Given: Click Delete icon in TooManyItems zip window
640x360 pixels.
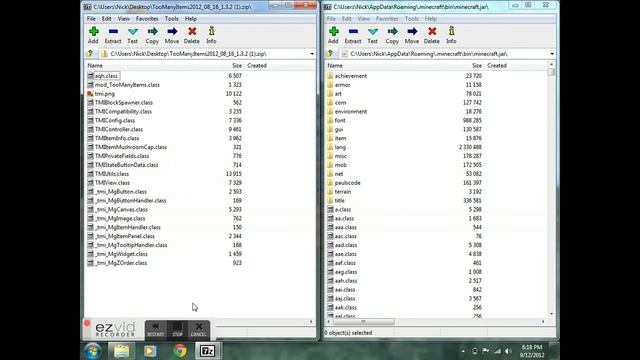Looking at the screenshot, I should coord(192,31).
